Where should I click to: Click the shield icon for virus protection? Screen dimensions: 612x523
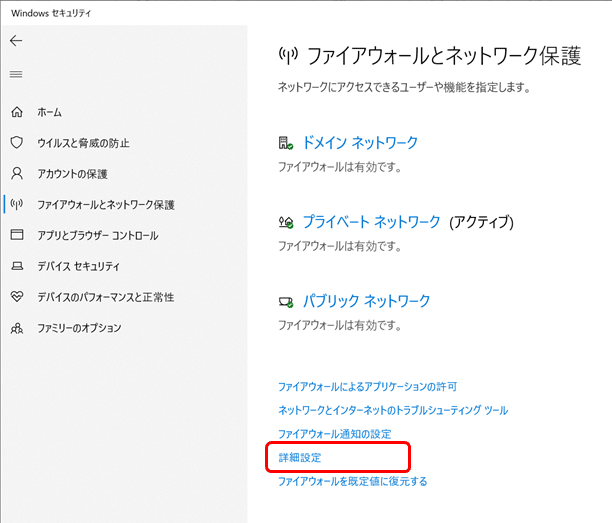tap(17, 142)
